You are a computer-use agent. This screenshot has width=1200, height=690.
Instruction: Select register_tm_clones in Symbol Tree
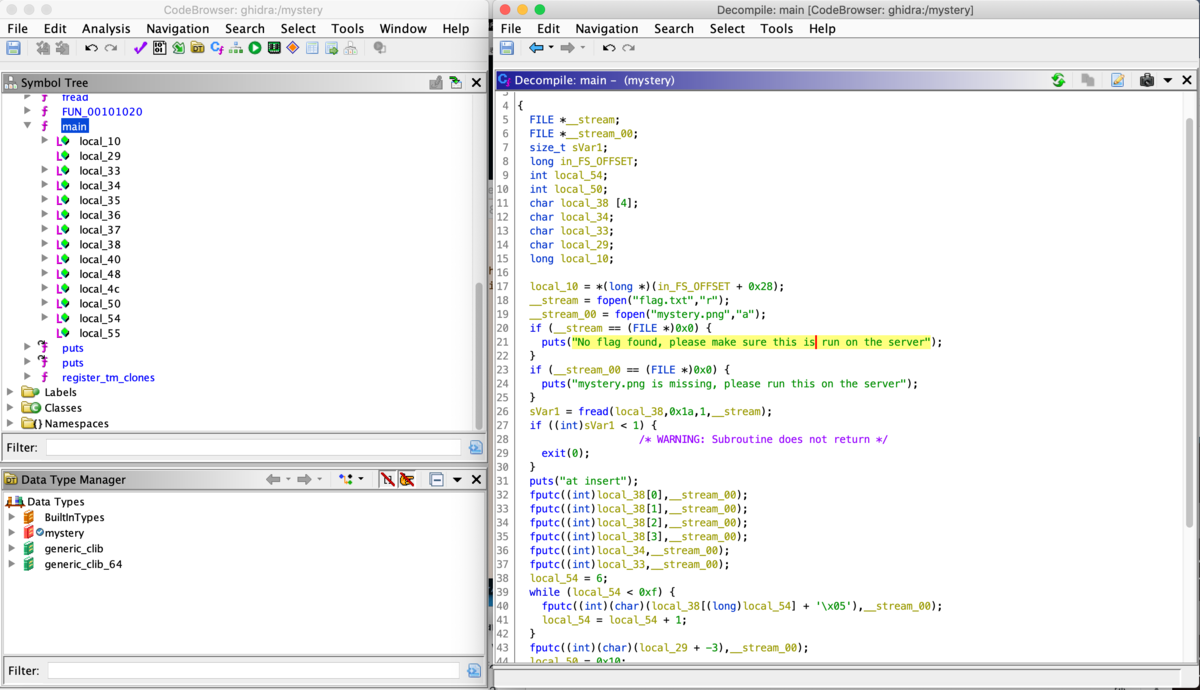(x=108, y=378)
